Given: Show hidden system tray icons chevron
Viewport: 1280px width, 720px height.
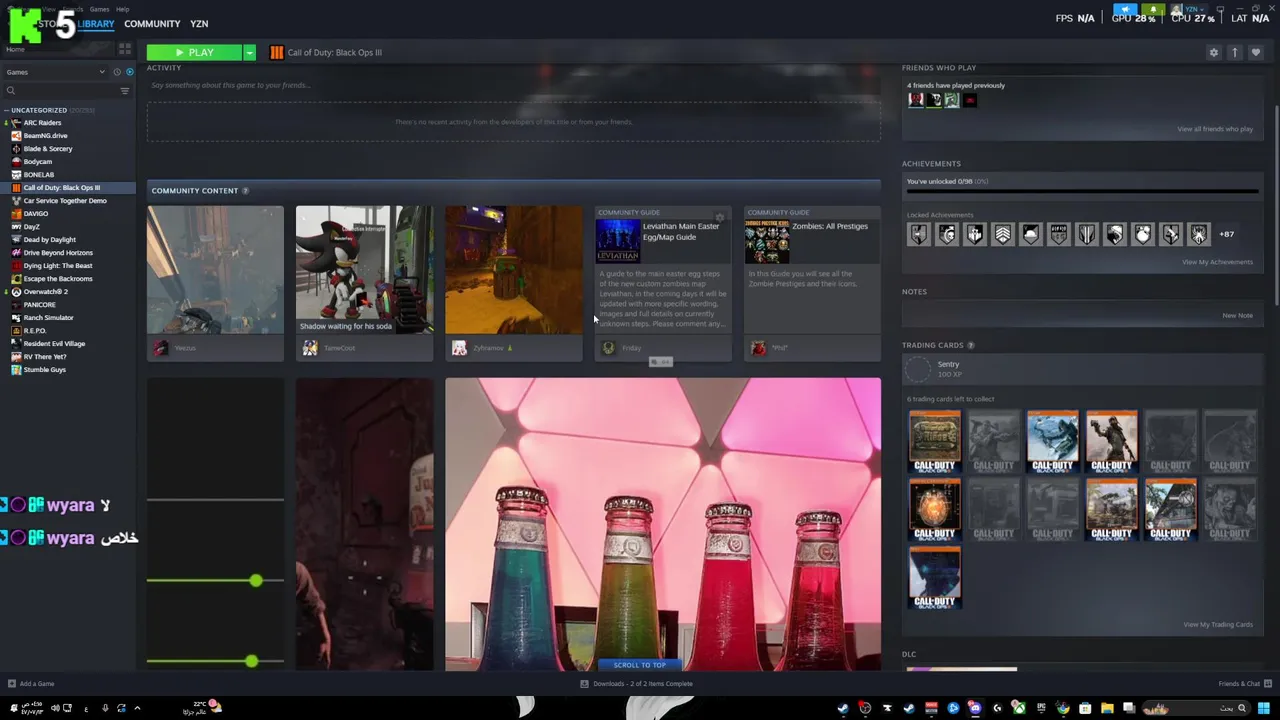Looking at the screenshot, I should point(137,708).
